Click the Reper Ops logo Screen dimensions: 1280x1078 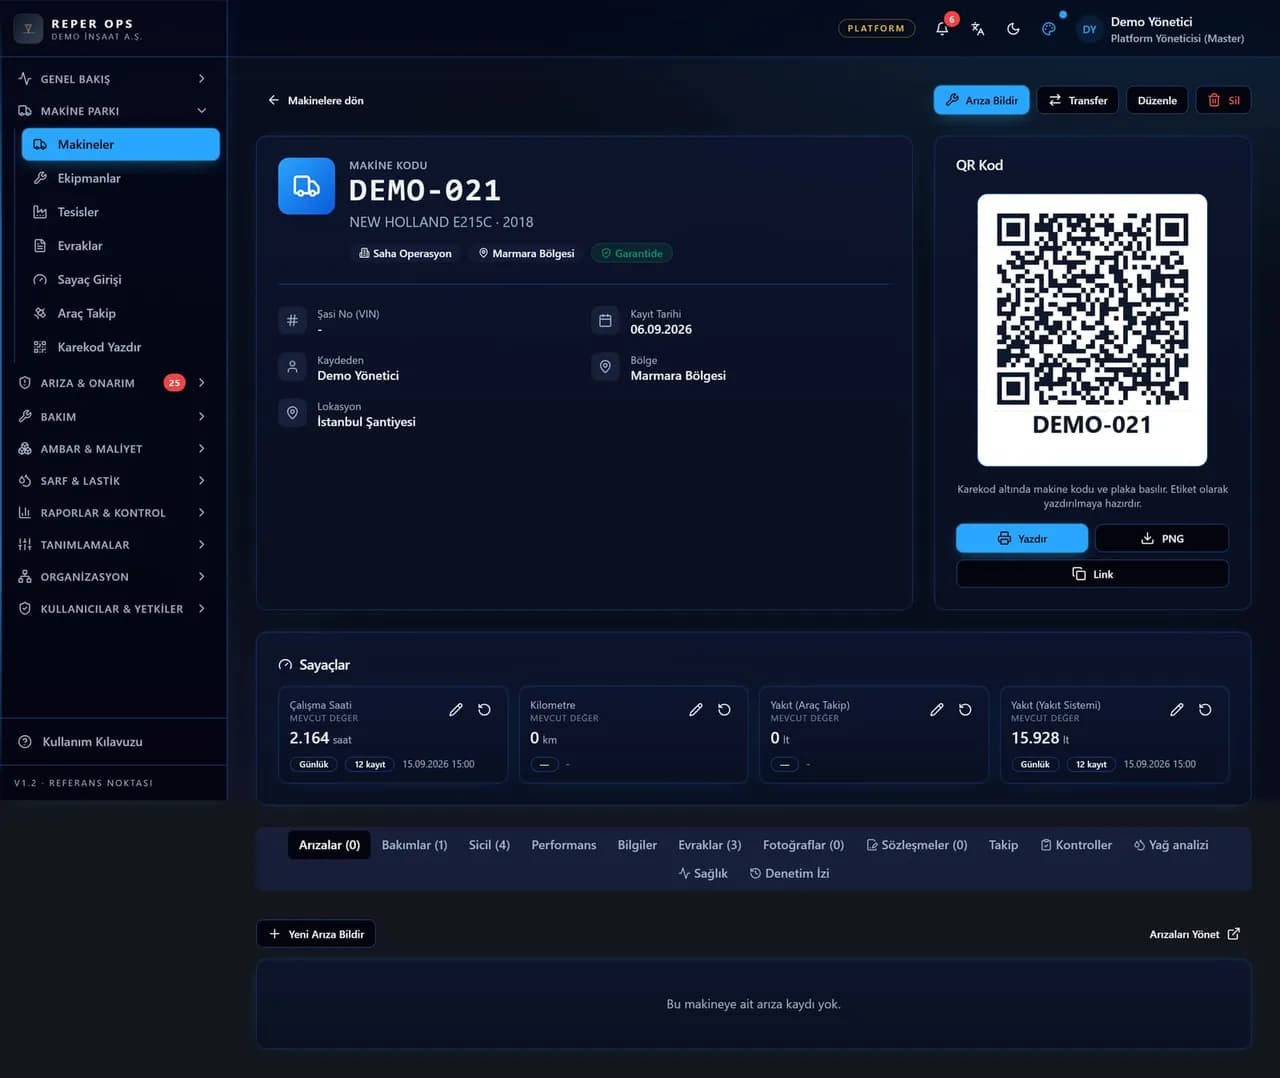tap(28, 29)
